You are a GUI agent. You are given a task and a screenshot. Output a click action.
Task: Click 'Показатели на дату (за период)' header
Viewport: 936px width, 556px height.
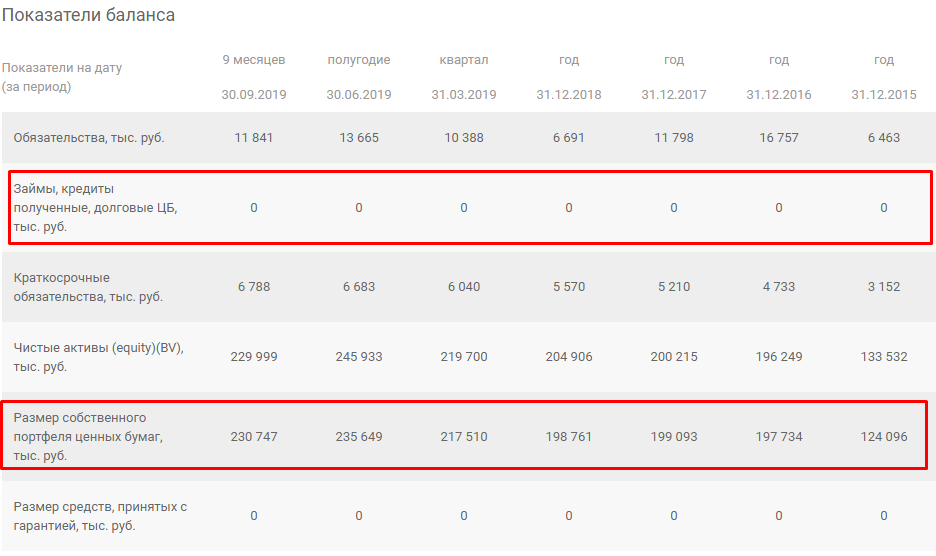(x=62, y=77)
